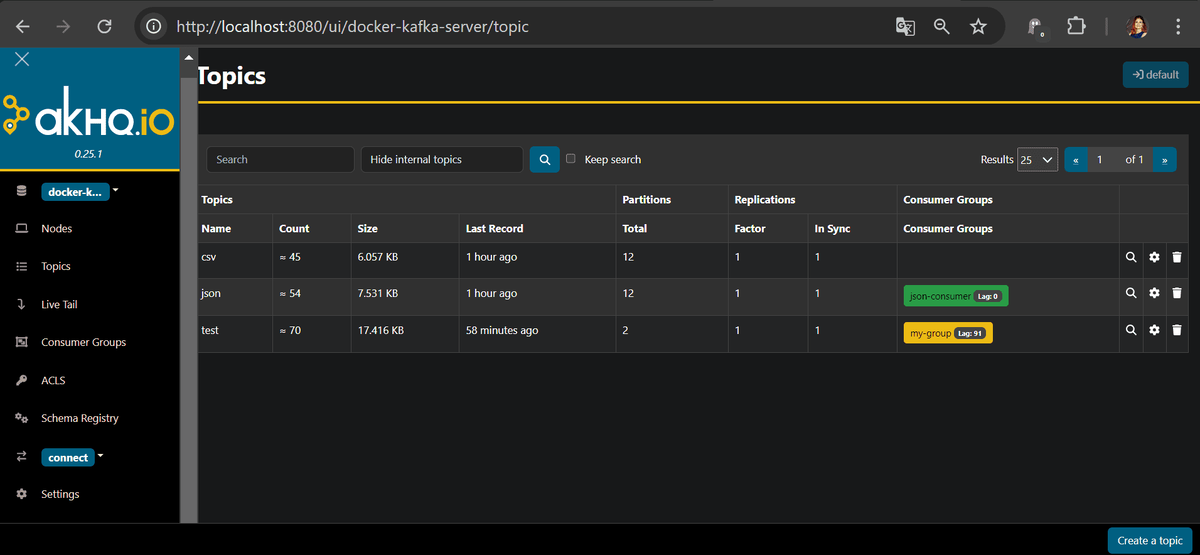Click the page number 1 field
Image resolution: width=1200 pixels, height=555 pixels.
(x=1100, y=159)
